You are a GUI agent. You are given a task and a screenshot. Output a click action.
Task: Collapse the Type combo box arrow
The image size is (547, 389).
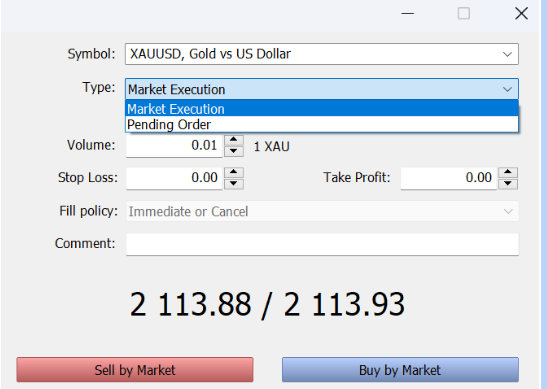coord(507,89)
